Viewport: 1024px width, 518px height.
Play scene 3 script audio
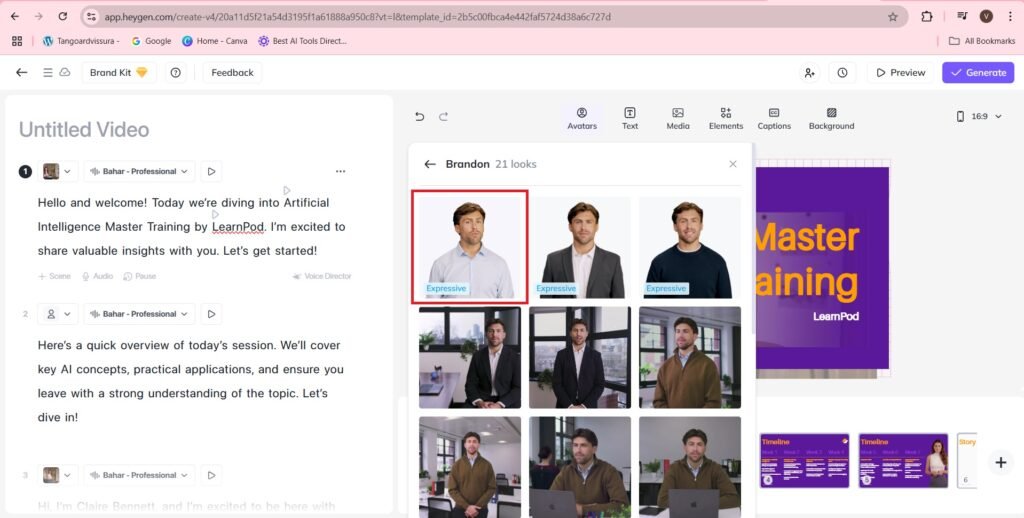(x=211, y=475)
